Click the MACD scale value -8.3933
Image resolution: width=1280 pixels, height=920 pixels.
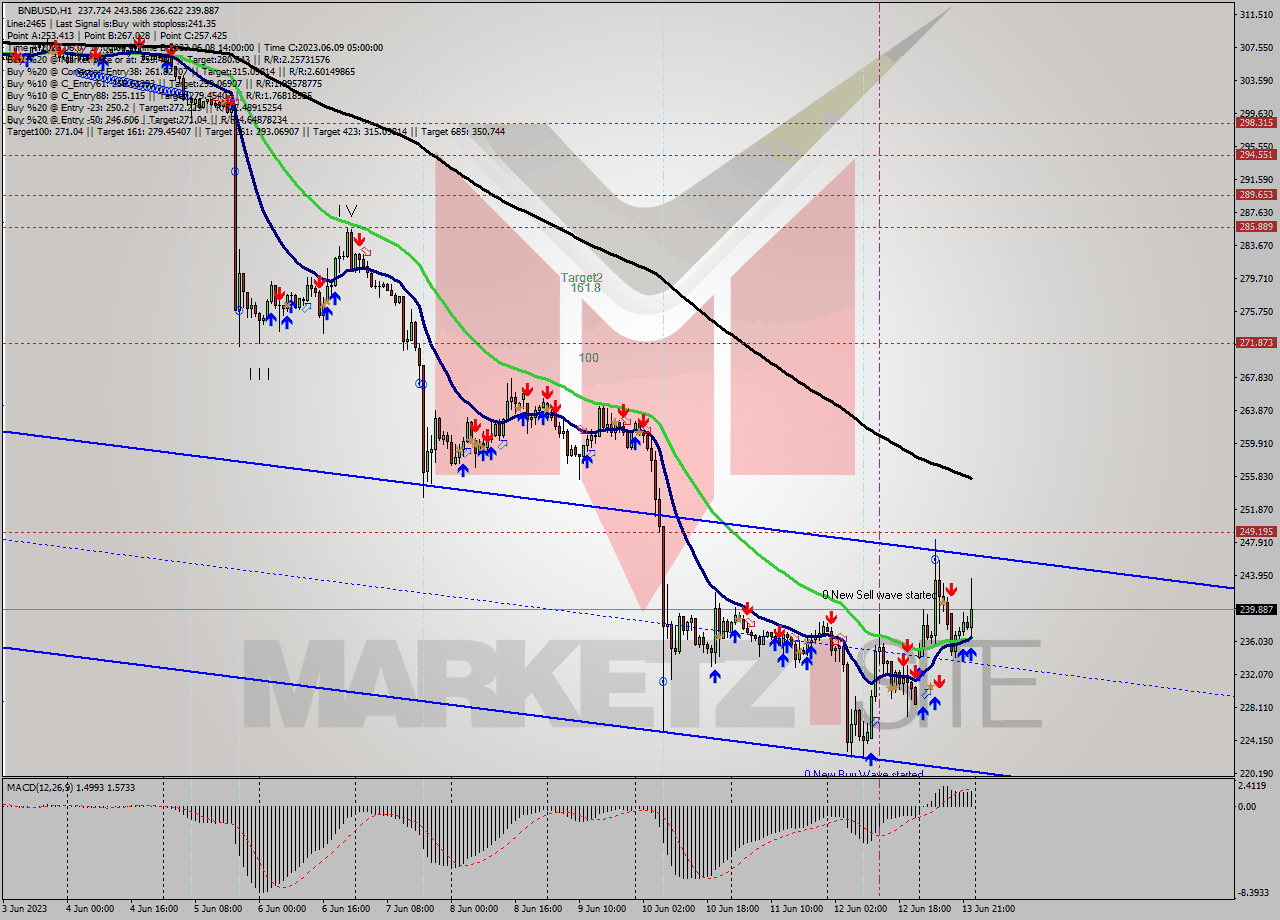(1256, 893)
